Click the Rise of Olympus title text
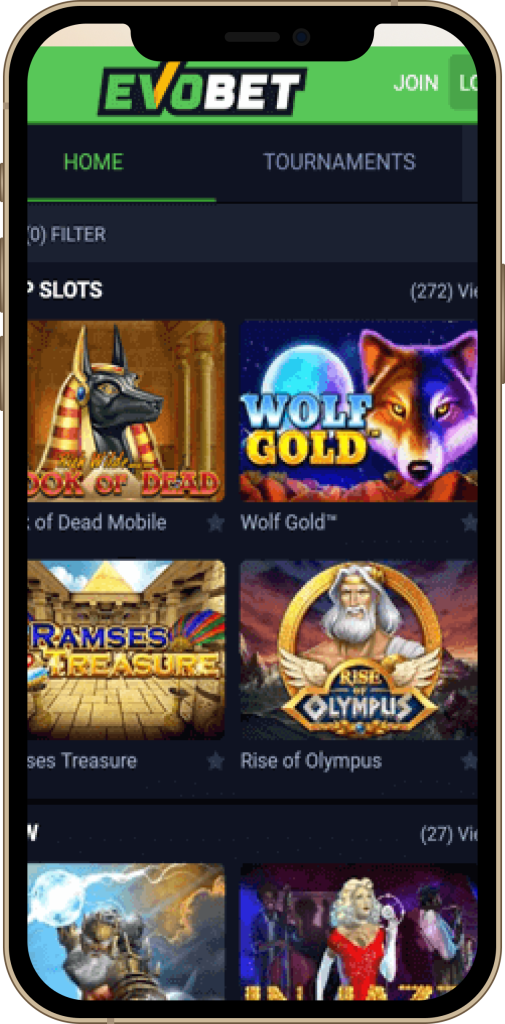 [311, 761]
